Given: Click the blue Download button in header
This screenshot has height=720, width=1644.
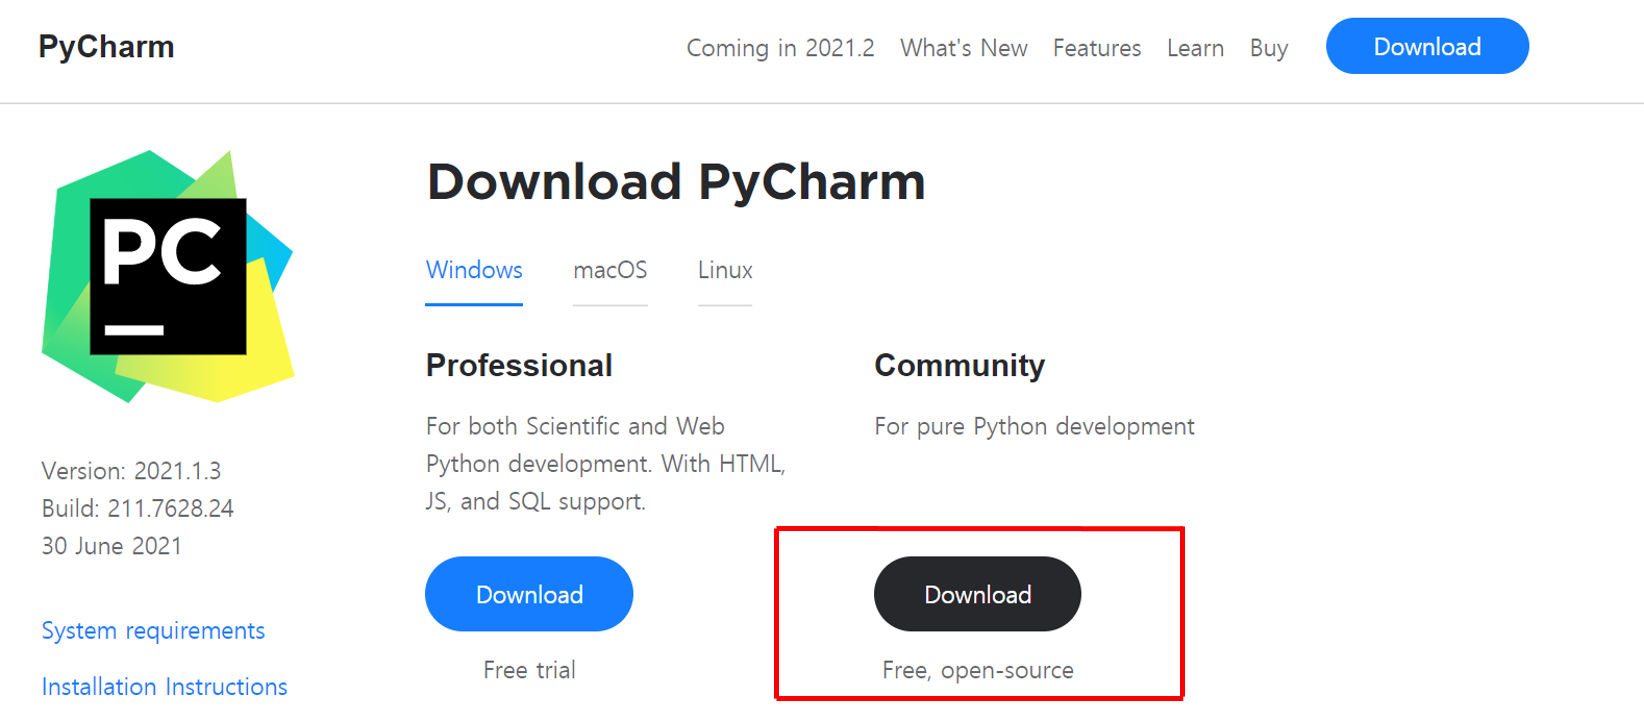Looking at the screenshot, I should tap(1427, 46).
